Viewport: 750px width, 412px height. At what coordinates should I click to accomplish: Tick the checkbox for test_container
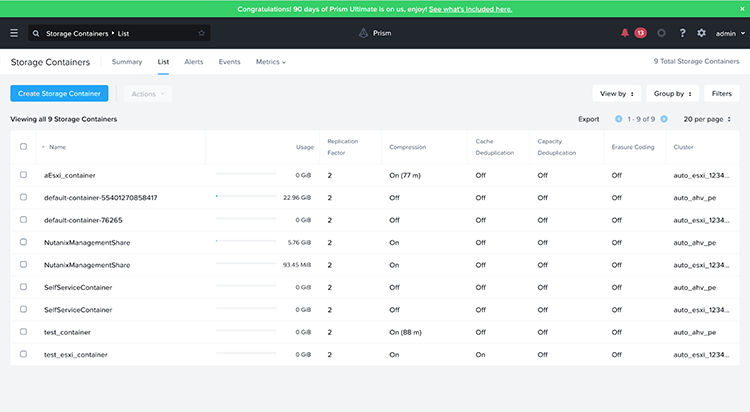(24, 332)
